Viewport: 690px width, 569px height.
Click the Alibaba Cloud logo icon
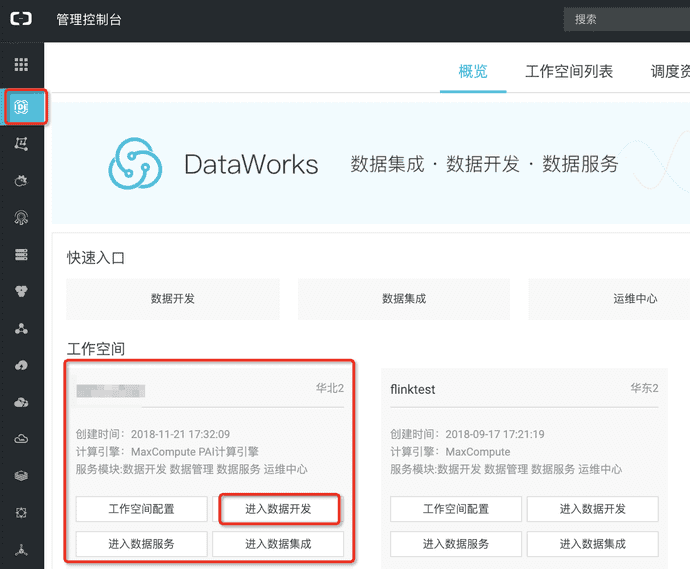coord(21,19)
